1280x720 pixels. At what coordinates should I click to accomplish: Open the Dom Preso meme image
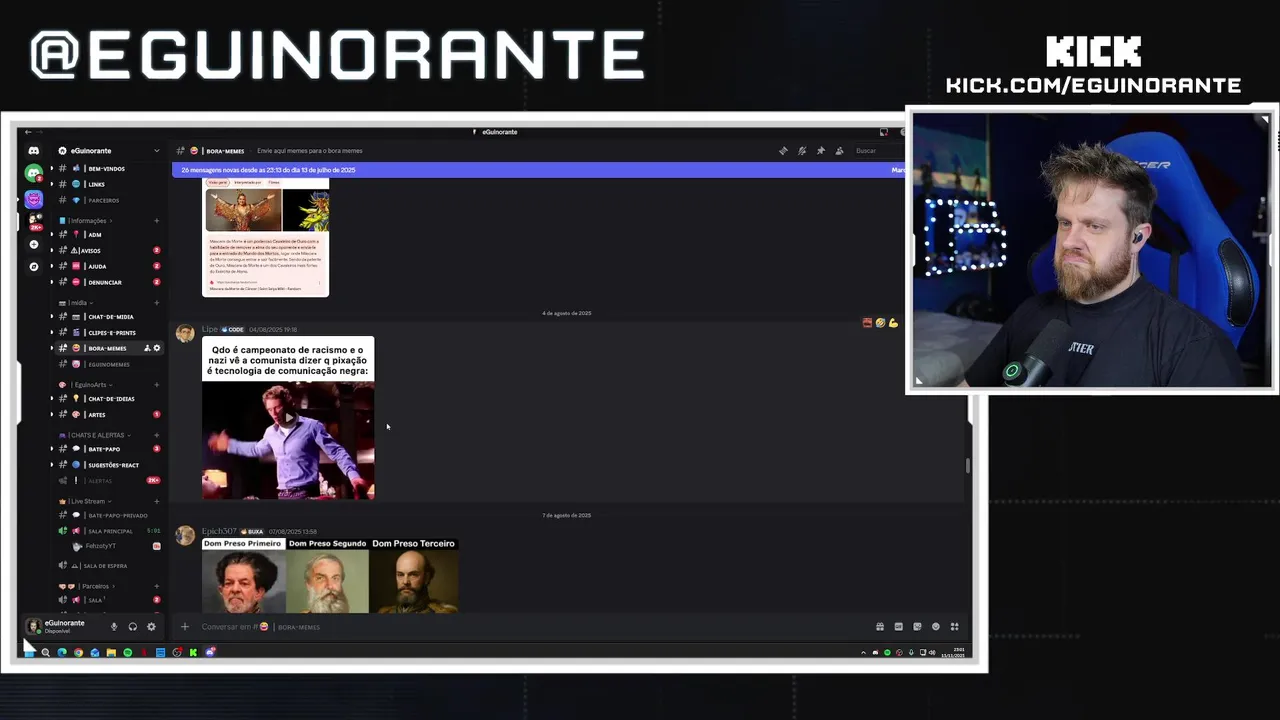coord(330,575)
